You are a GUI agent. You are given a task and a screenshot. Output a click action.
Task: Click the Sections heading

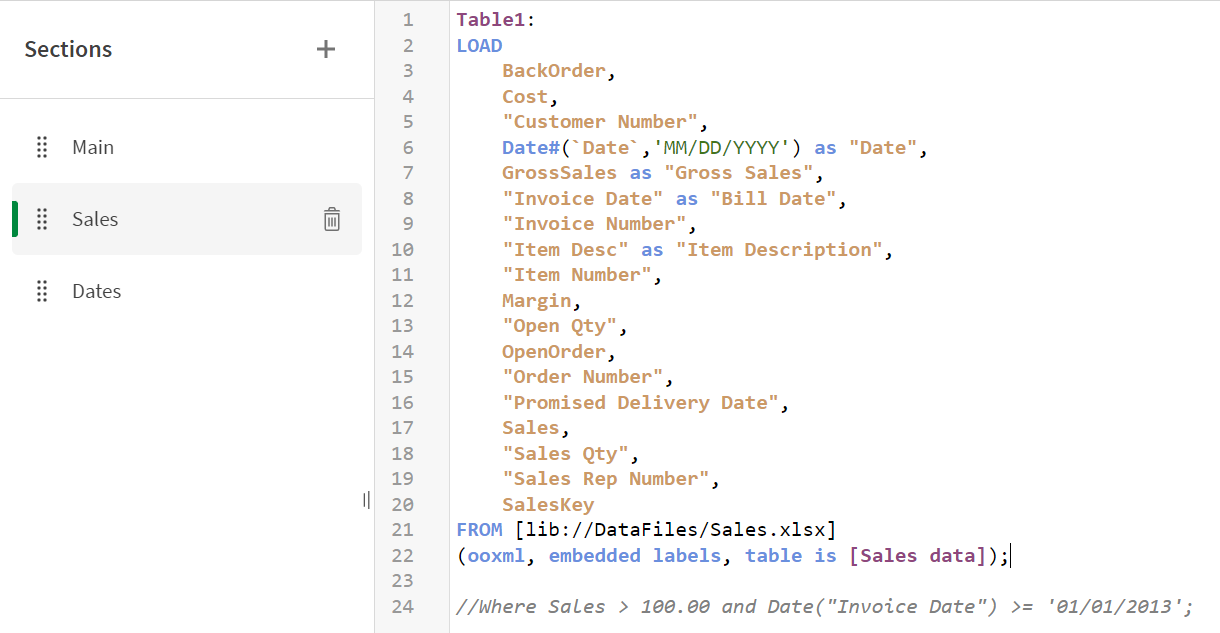pyautogui.click(x=68, y=49)
